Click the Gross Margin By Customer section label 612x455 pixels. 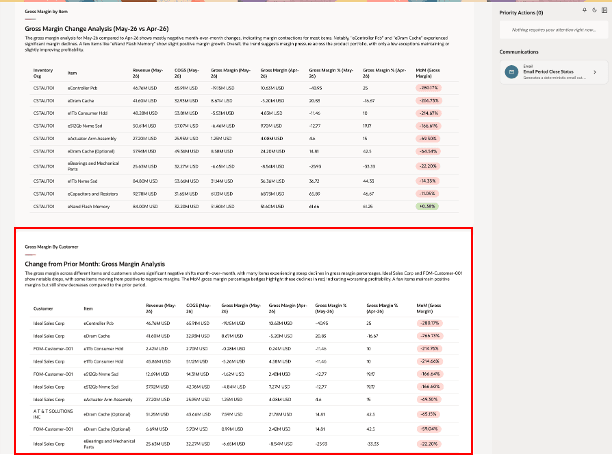[x=51, y=247]
